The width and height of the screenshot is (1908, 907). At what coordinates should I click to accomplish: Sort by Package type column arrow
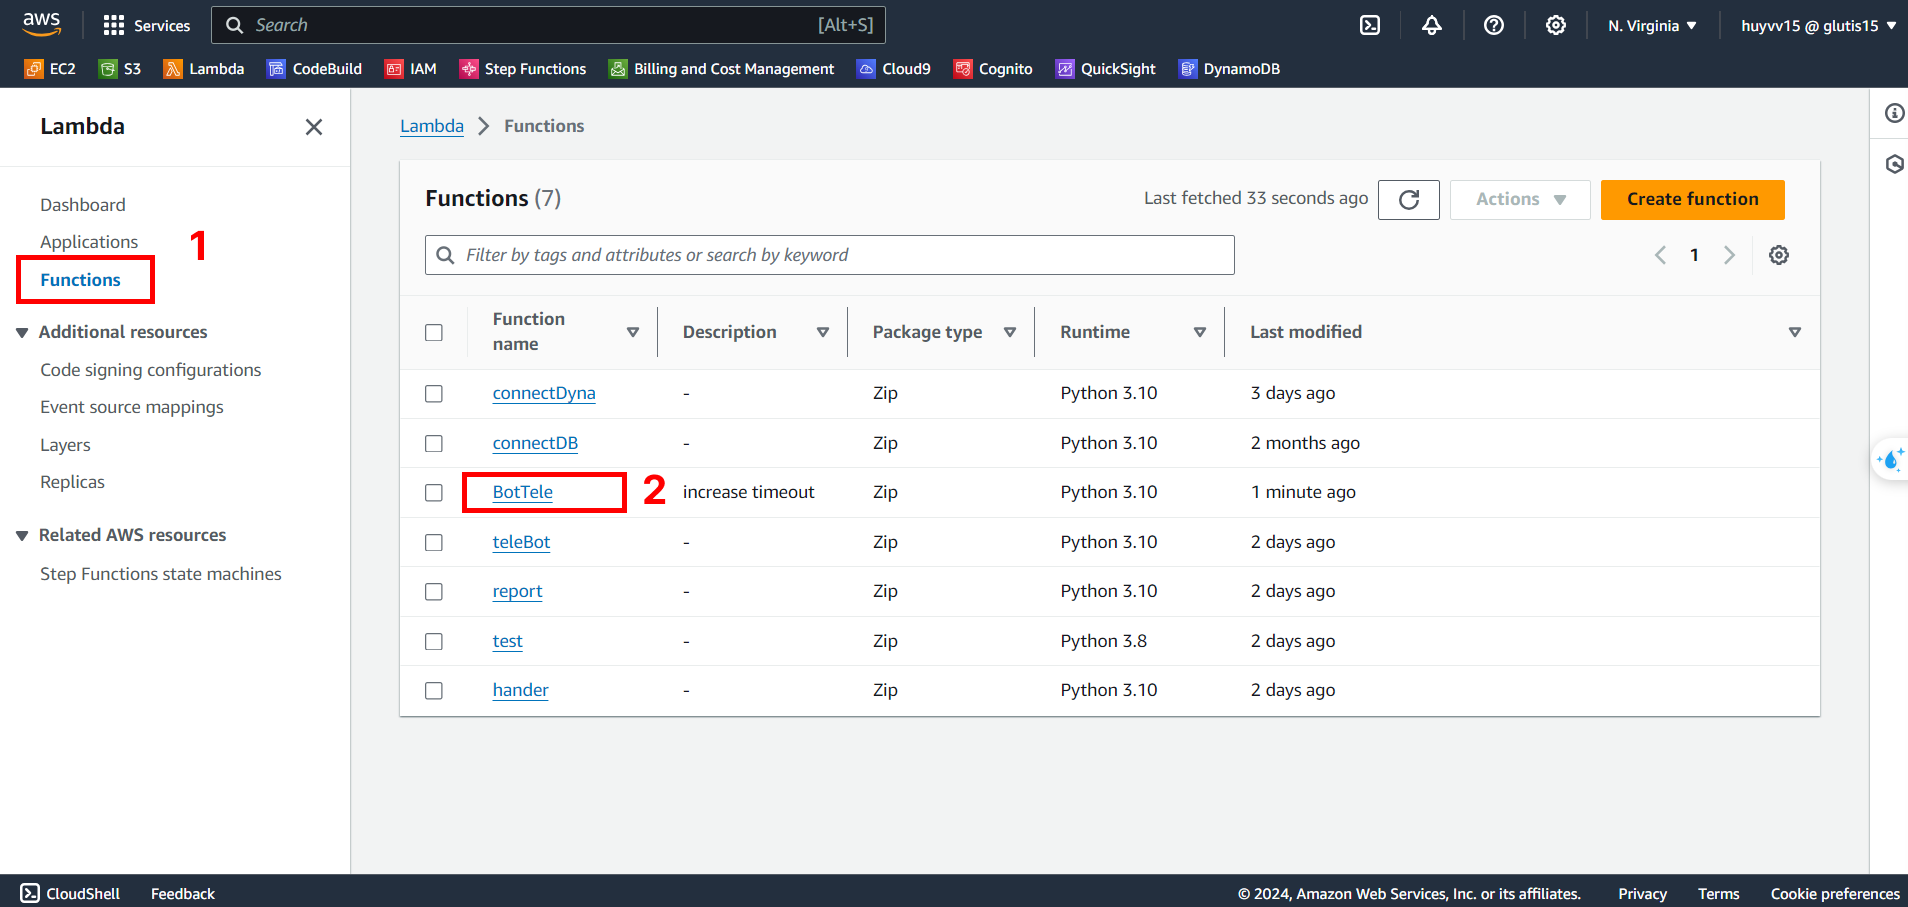pos(1010,332)
